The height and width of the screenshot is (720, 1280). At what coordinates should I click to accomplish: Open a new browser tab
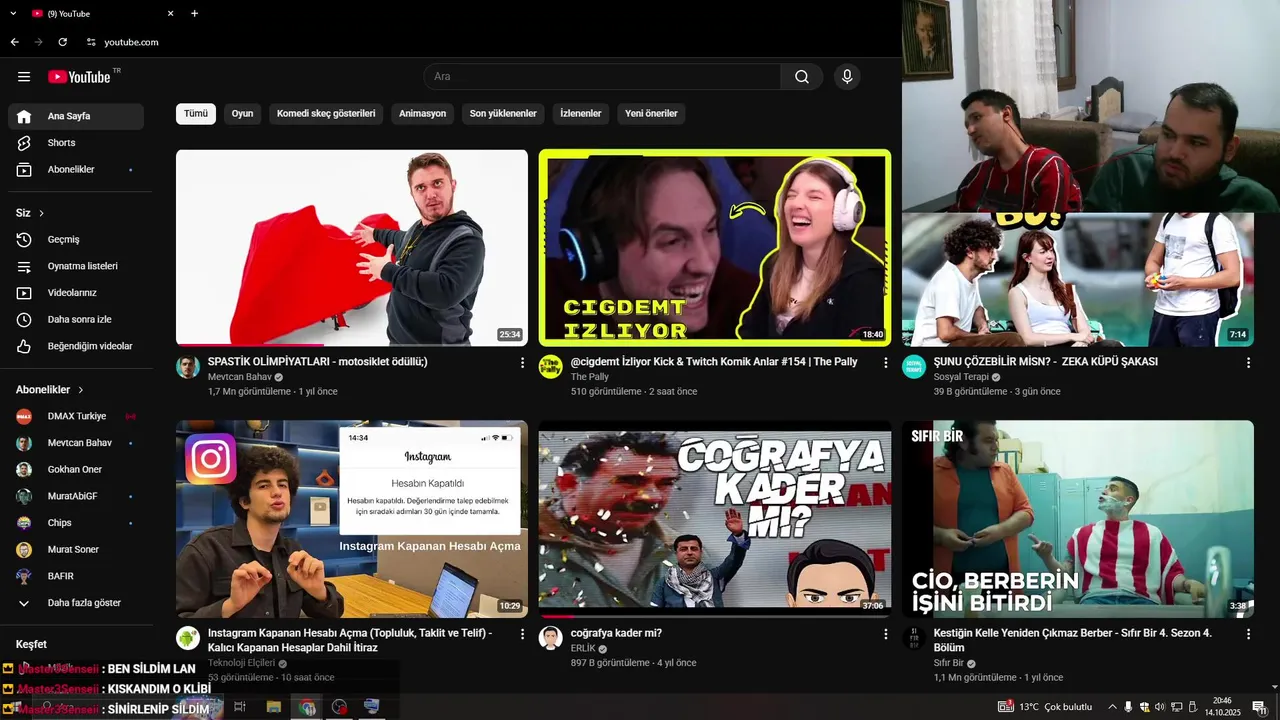194,13
